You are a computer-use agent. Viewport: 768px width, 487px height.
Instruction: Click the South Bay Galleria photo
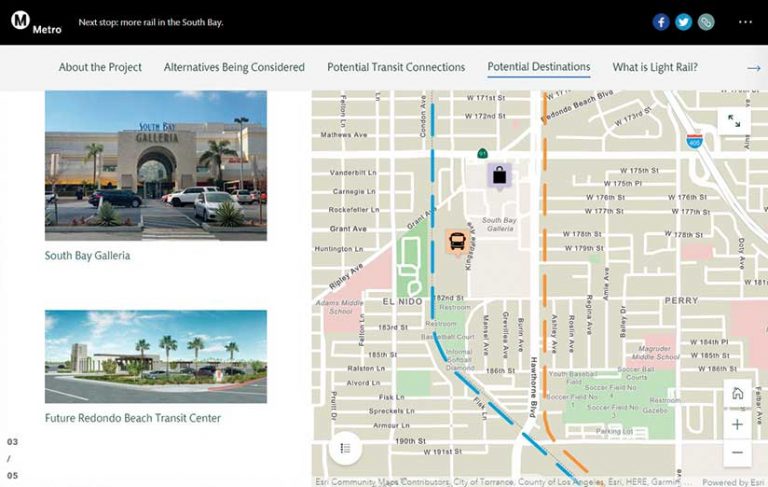[x=156, y=166]
